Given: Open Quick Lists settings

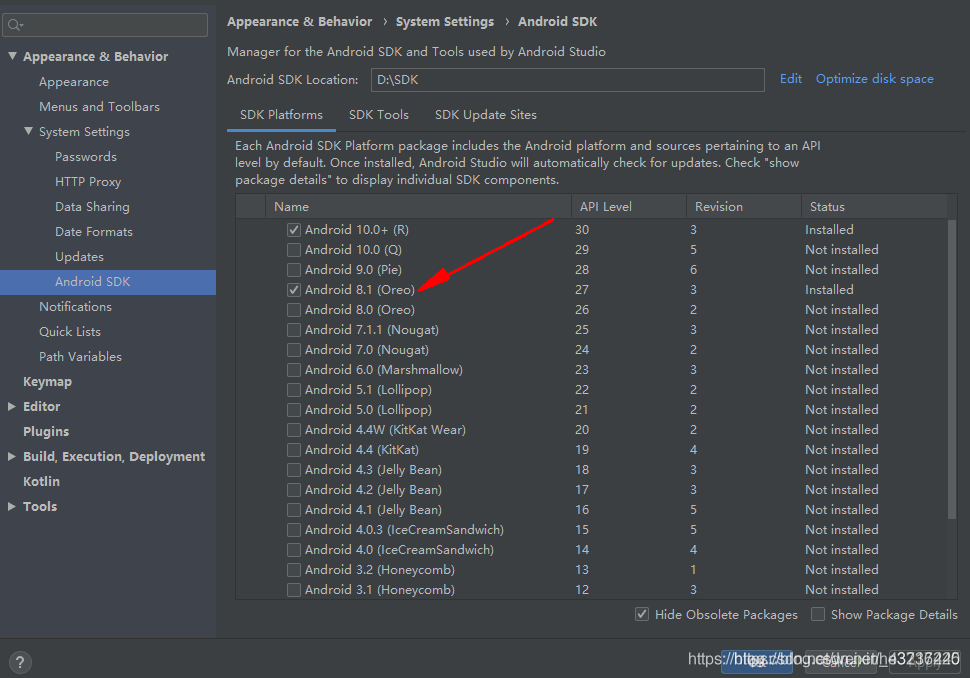Looking at the screenshot, I should pyautogui.click(x=70, y=332).
